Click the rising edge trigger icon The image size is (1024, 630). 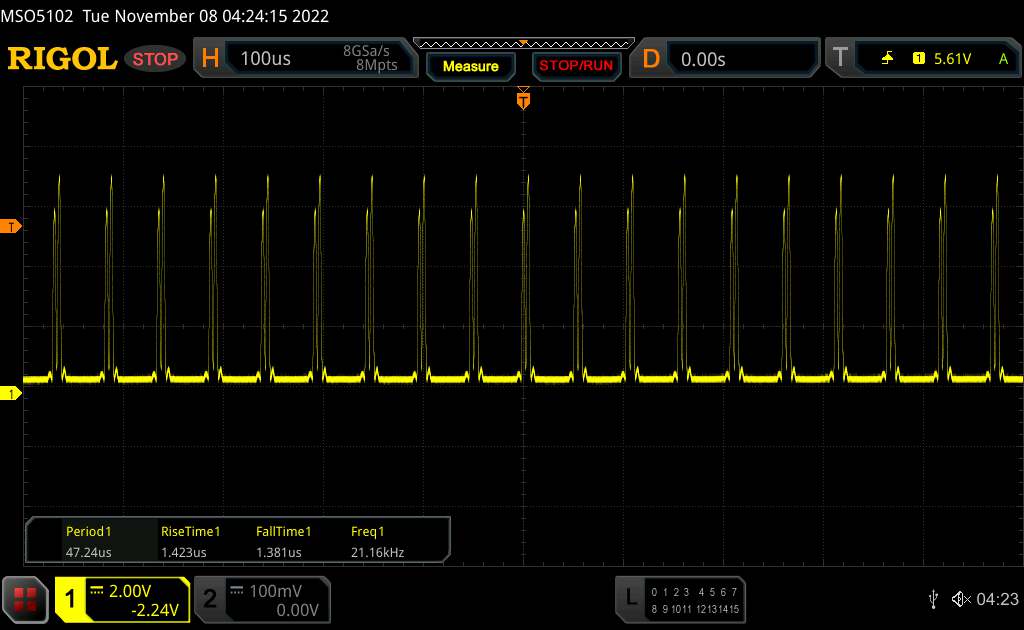click(x=887, y=59)
